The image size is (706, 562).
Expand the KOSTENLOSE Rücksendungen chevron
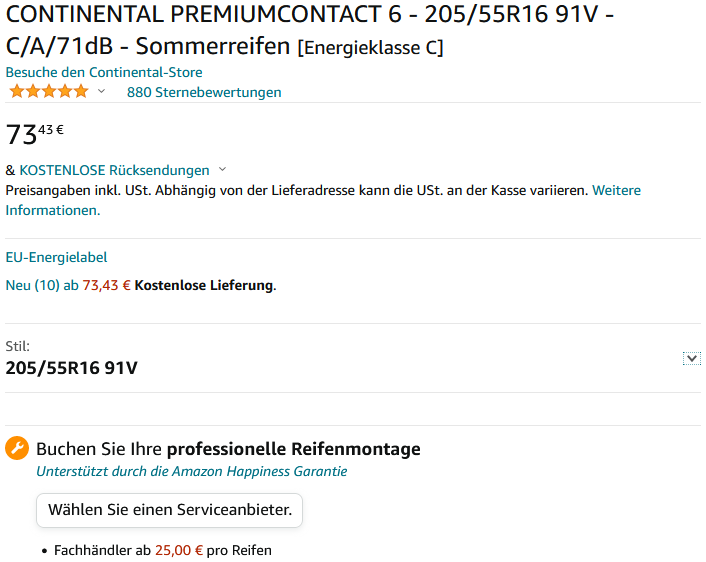tap(222, 170)
